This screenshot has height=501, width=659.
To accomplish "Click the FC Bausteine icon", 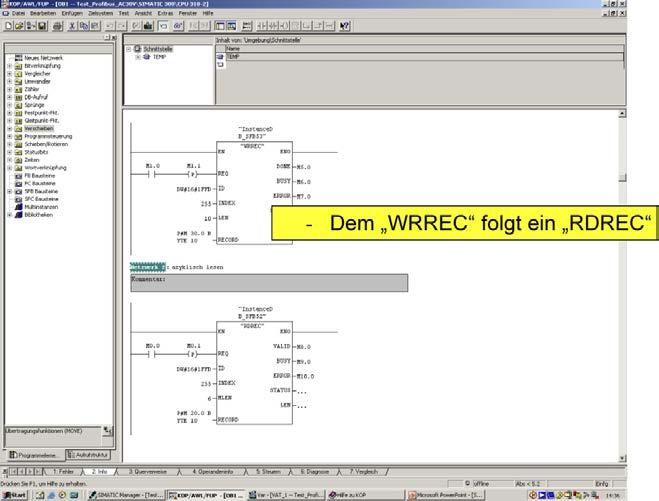I will tap(18, 184).
